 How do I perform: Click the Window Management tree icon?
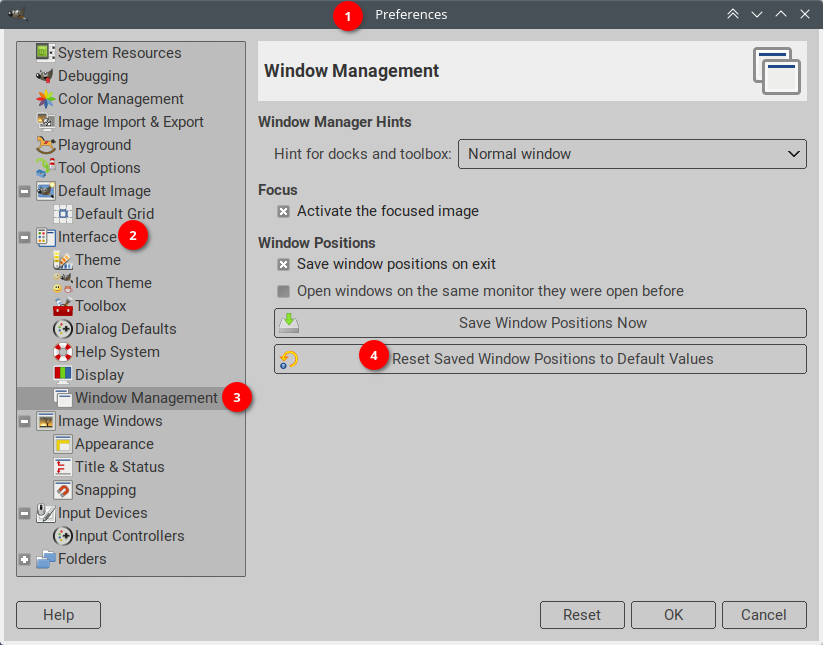pos(62,398)
